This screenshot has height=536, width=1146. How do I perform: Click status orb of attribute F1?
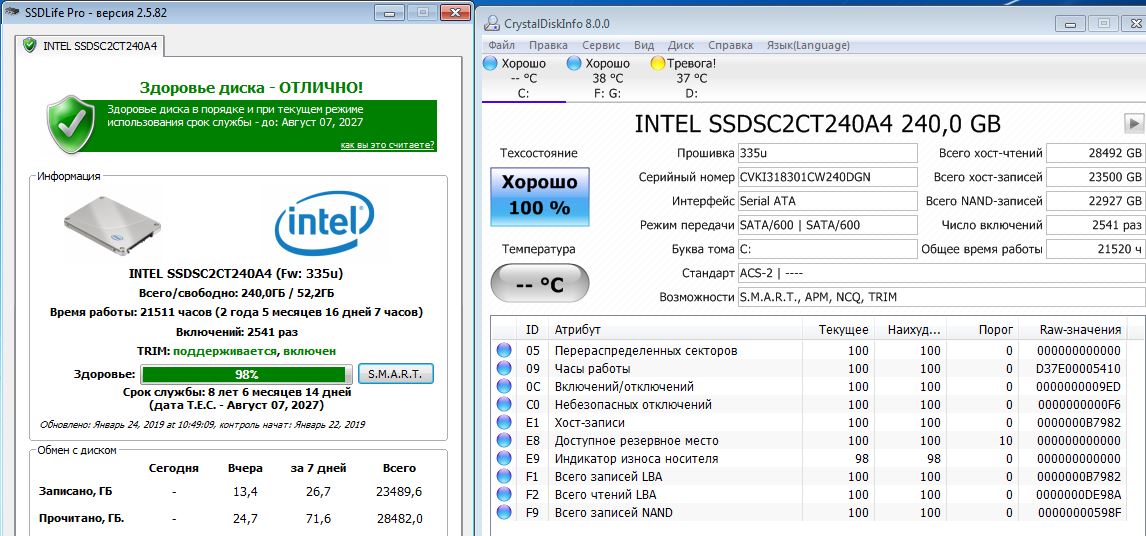pos(504,476)
